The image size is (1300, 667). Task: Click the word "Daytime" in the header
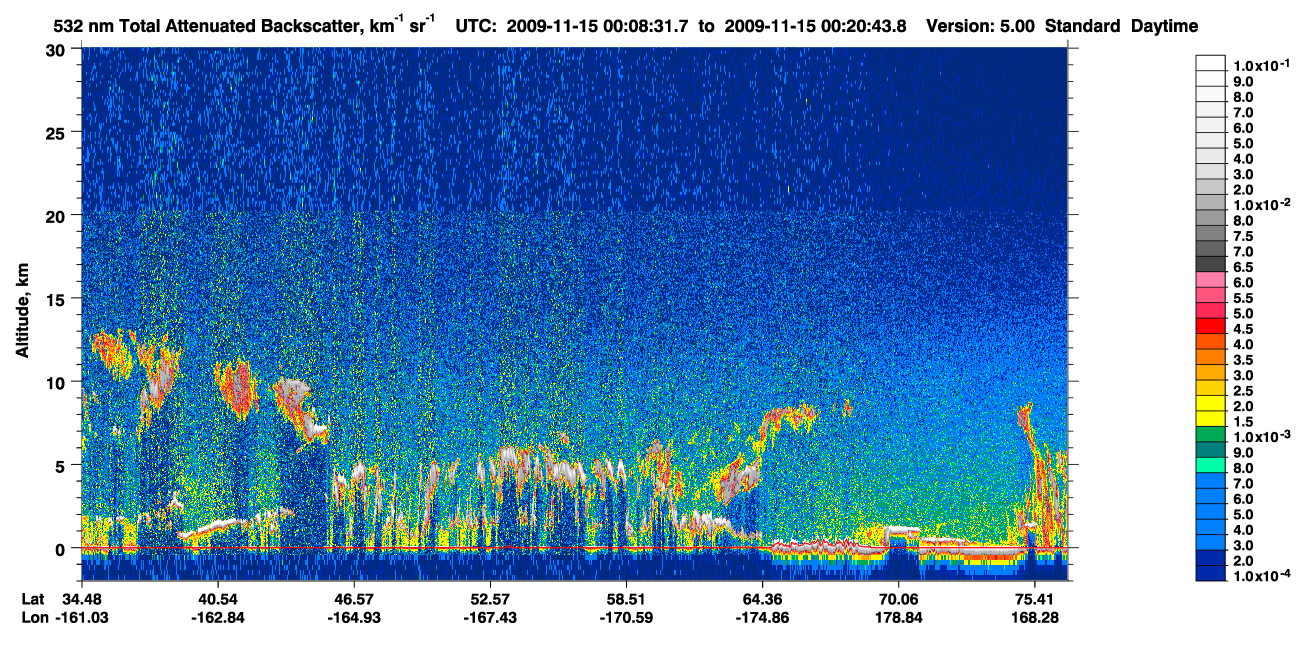pyautogui.click(x=1165, y=26)
